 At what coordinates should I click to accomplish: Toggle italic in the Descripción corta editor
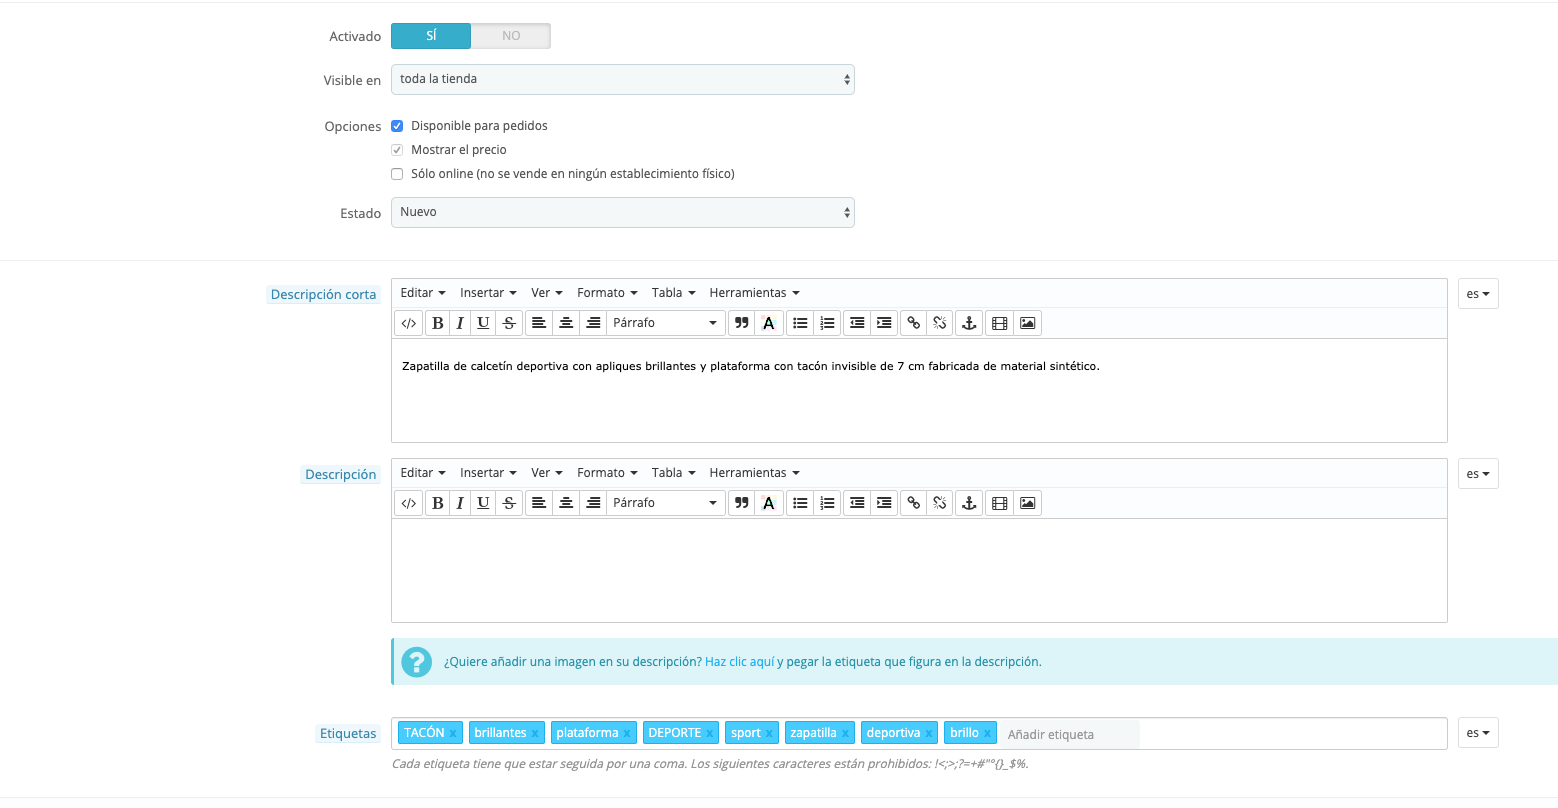tap(460, 323)
